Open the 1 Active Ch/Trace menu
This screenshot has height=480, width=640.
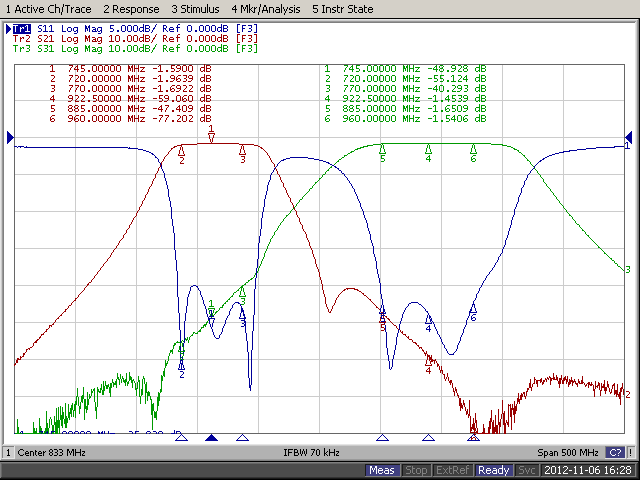pyautogui.click(x=48, y=9)
